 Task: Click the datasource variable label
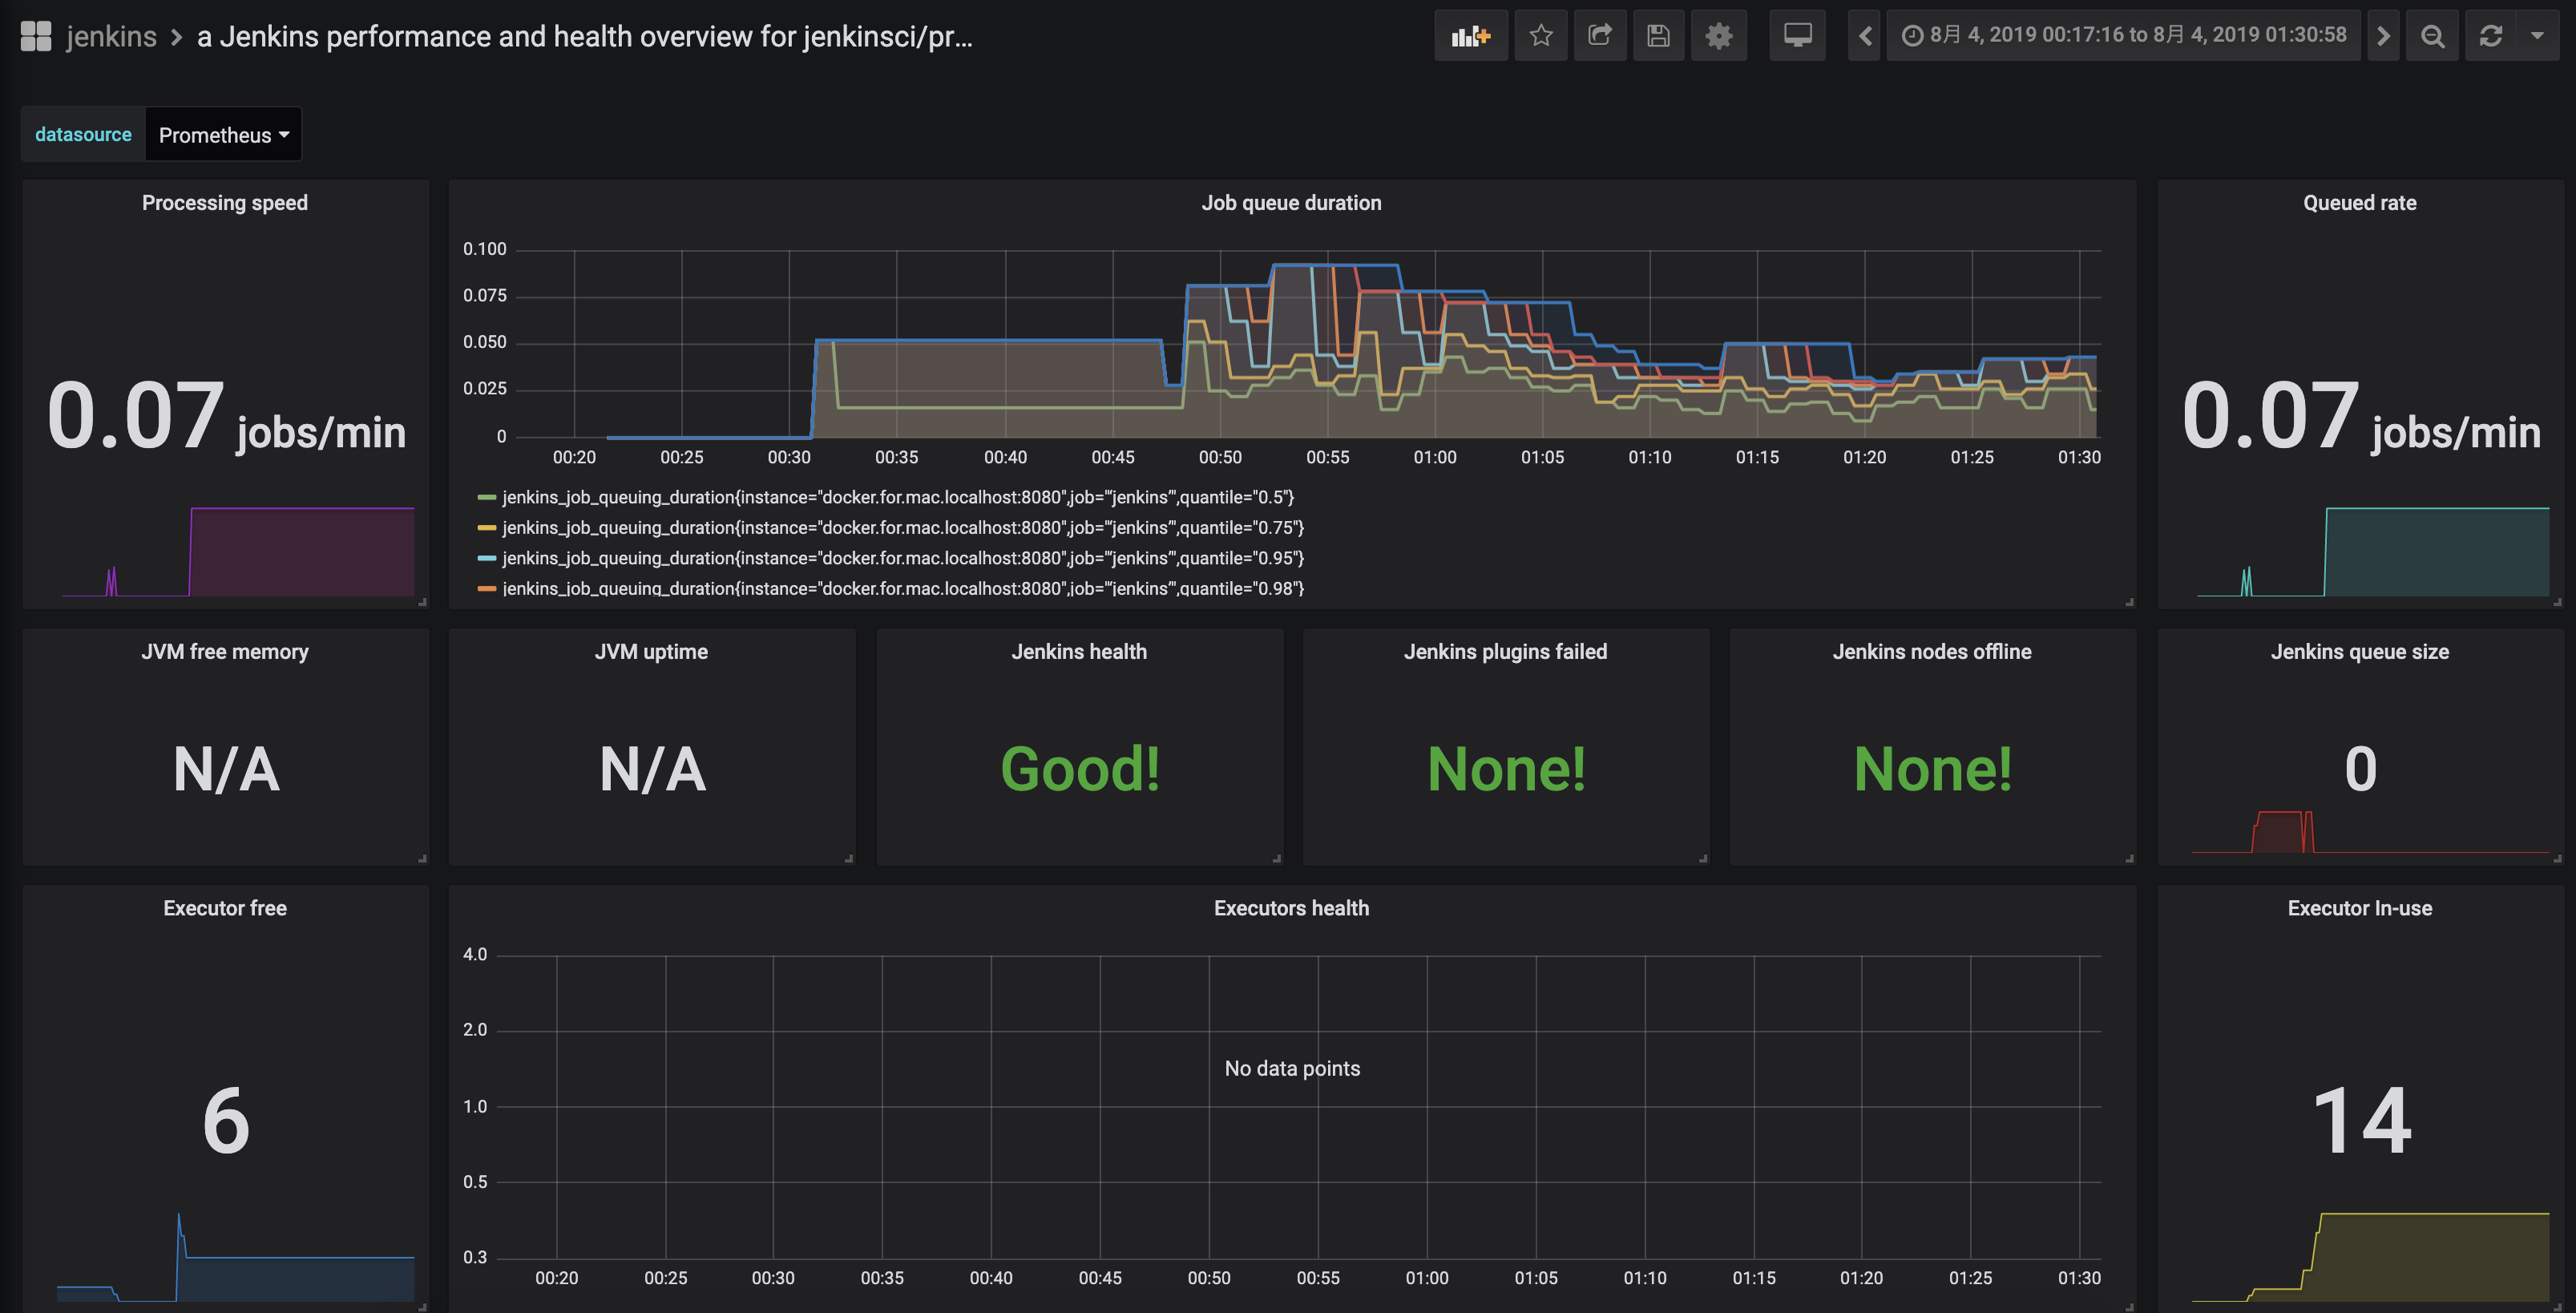[x=83, y=134]
